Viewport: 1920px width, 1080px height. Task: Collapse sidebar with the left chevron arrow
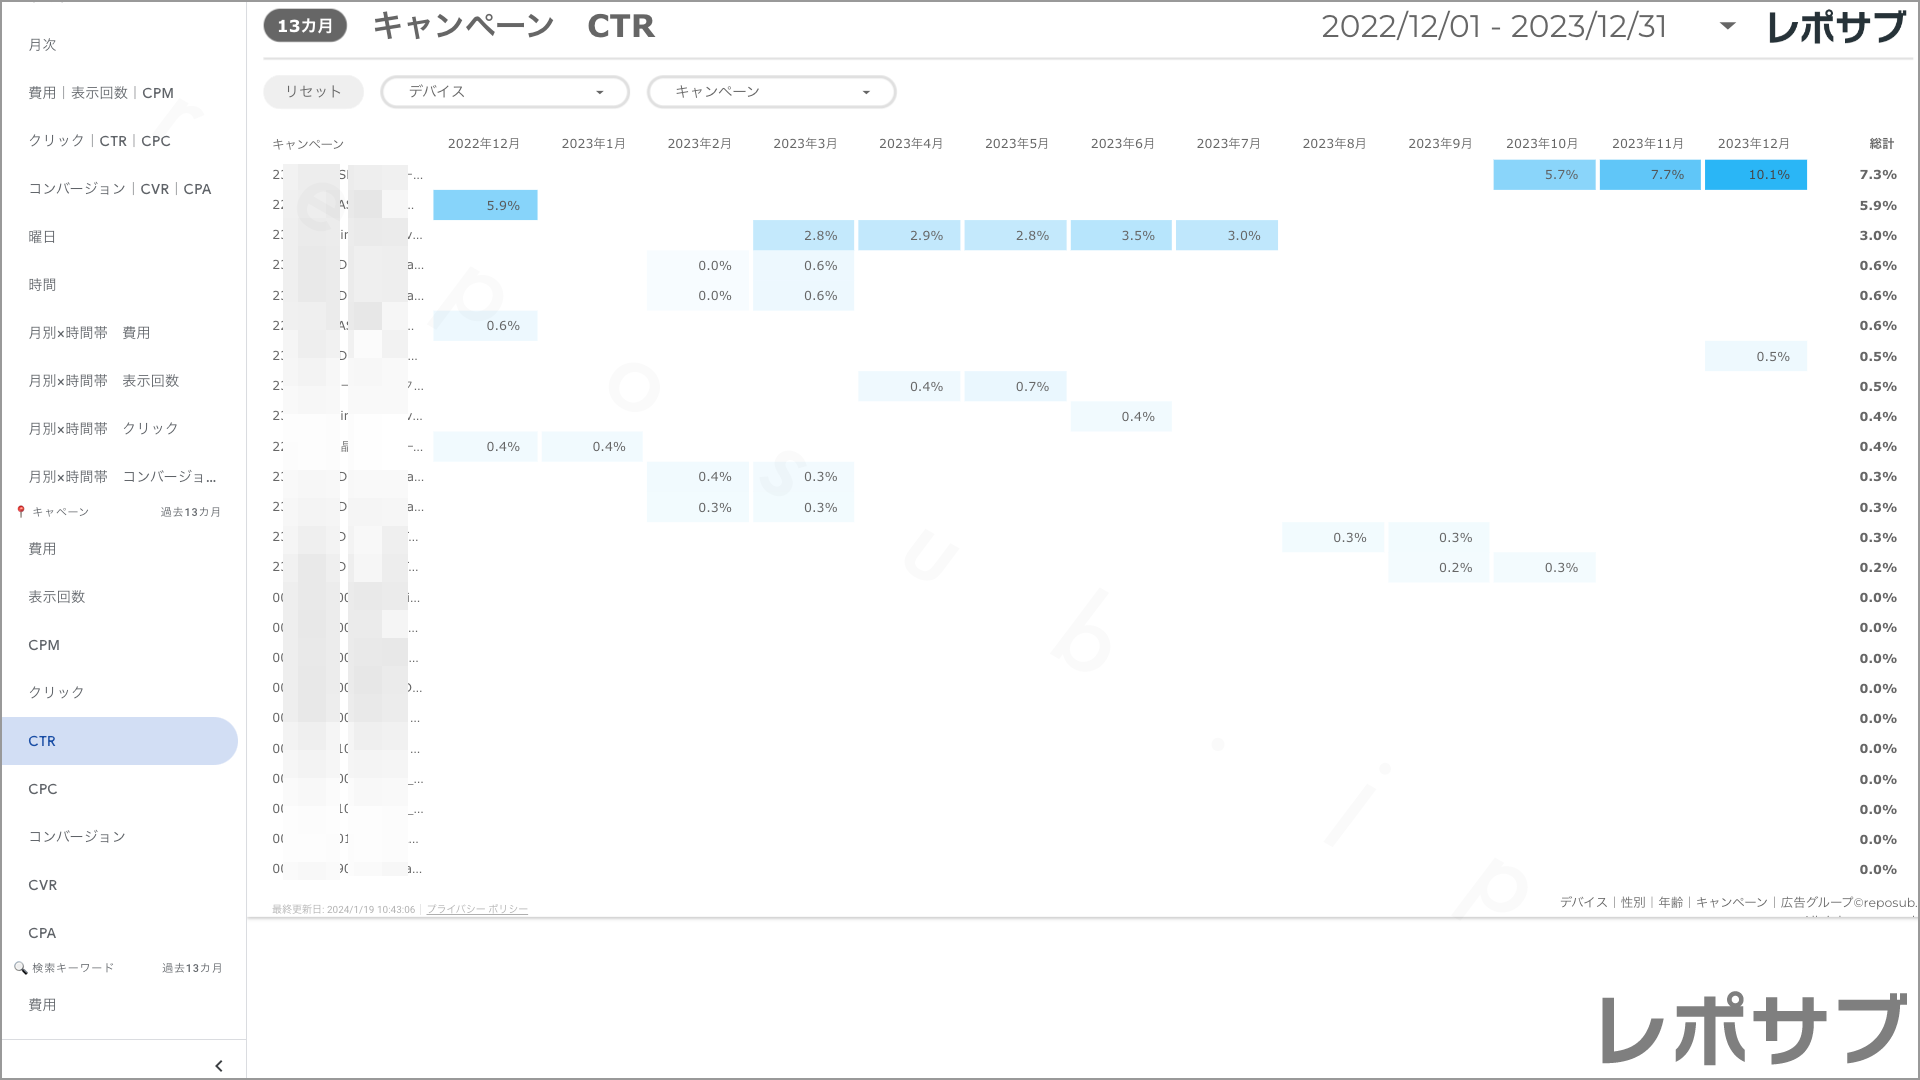pos(219,1066)
